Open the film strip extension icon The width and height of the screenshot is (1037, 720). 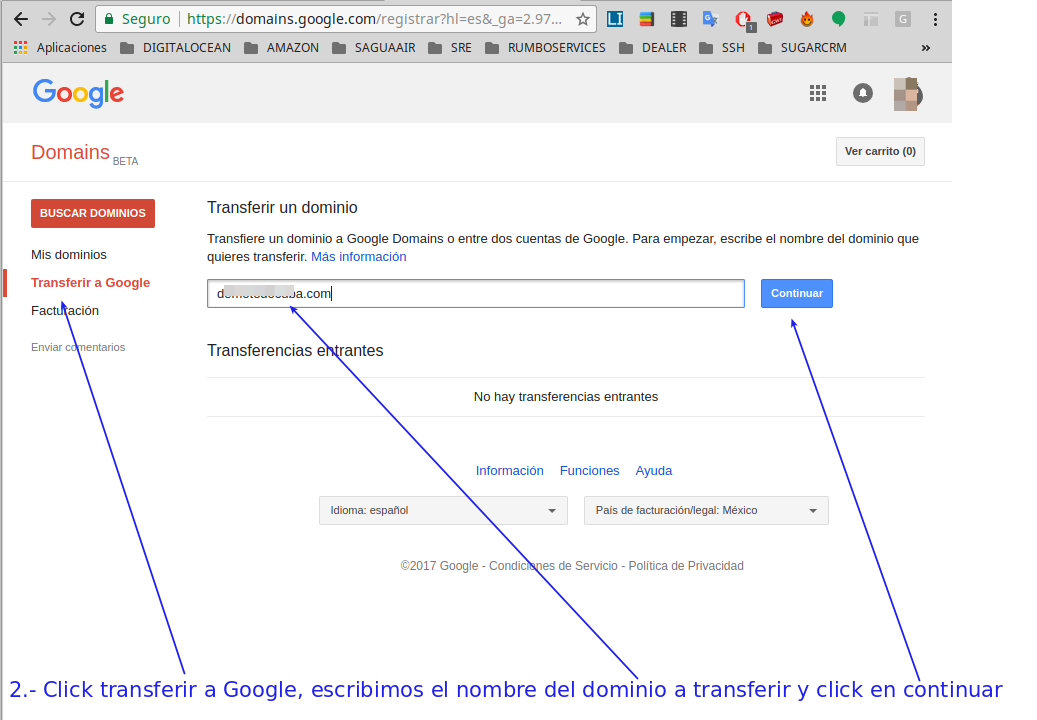pos(679,19)
